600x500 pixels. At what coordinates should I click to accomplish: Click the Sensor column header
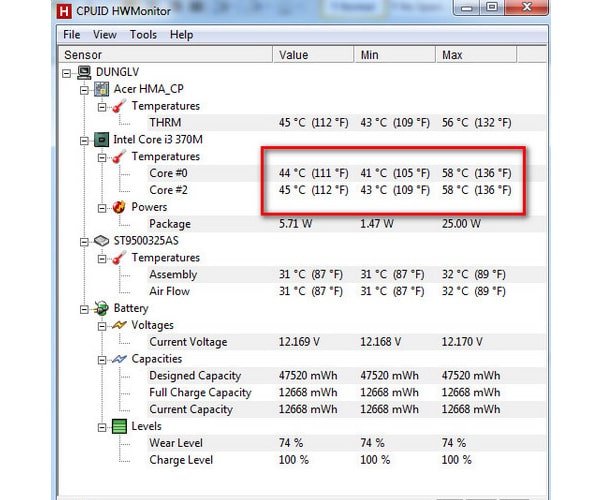click(165, 55)
